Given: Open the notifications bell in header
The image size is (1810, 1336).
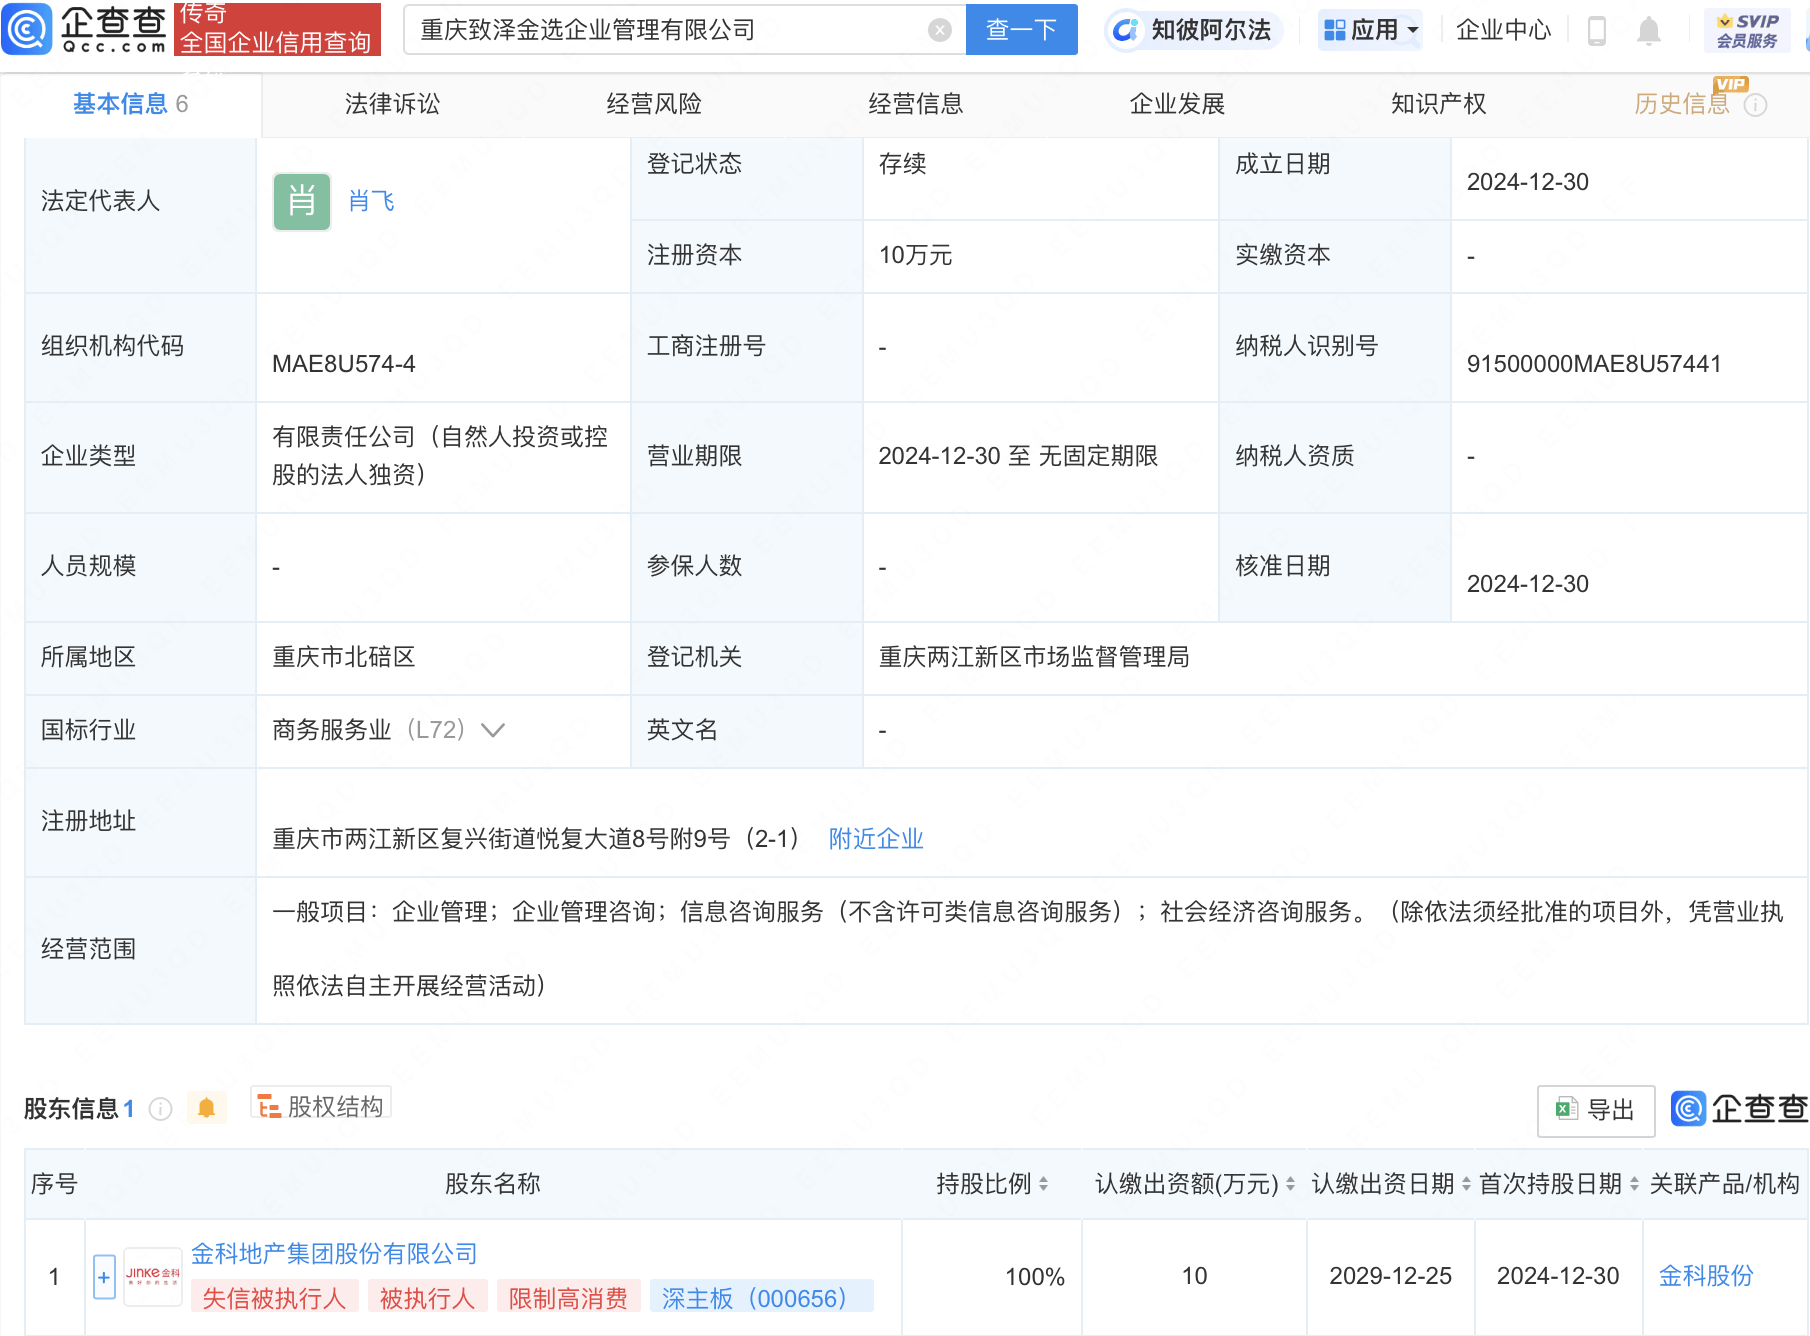Looking at the screenshot, I should pyautogui.click(x=1649, y=31).
